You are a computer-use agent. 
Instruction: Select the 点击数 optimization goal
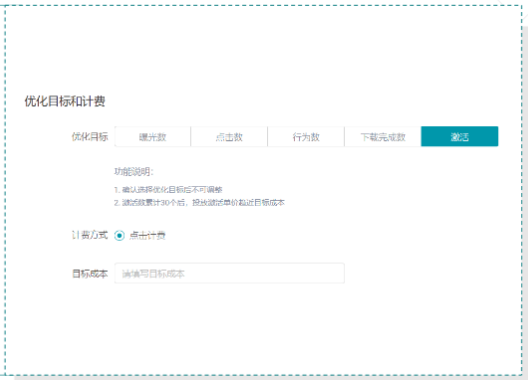pyautogui.click(x=229, y=136)
